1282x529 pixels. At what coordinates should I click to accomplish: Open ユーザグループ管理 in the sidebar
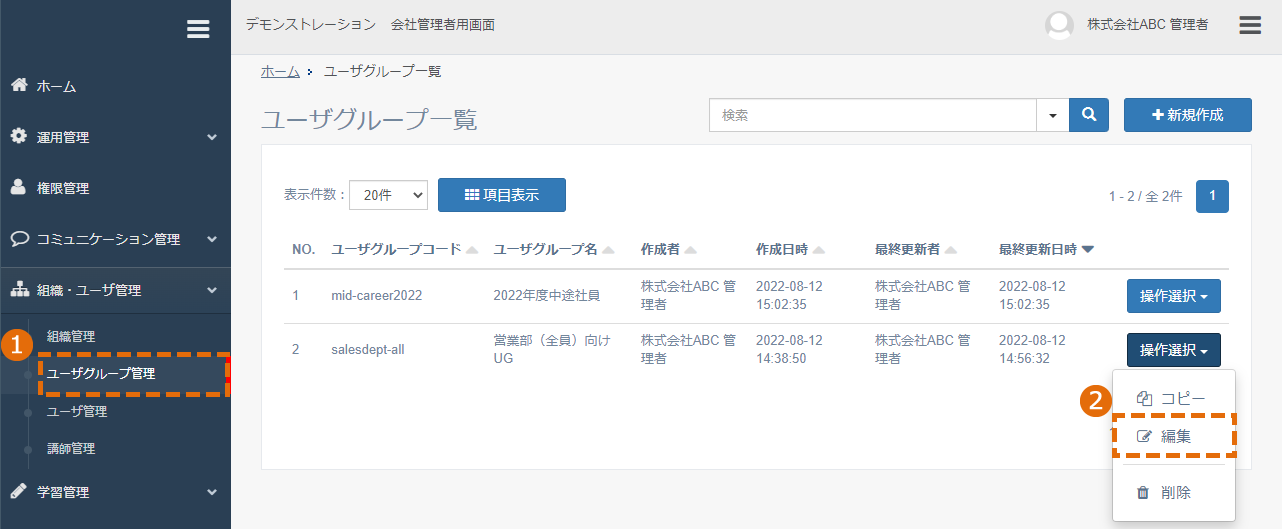click(x=101, y=374)
